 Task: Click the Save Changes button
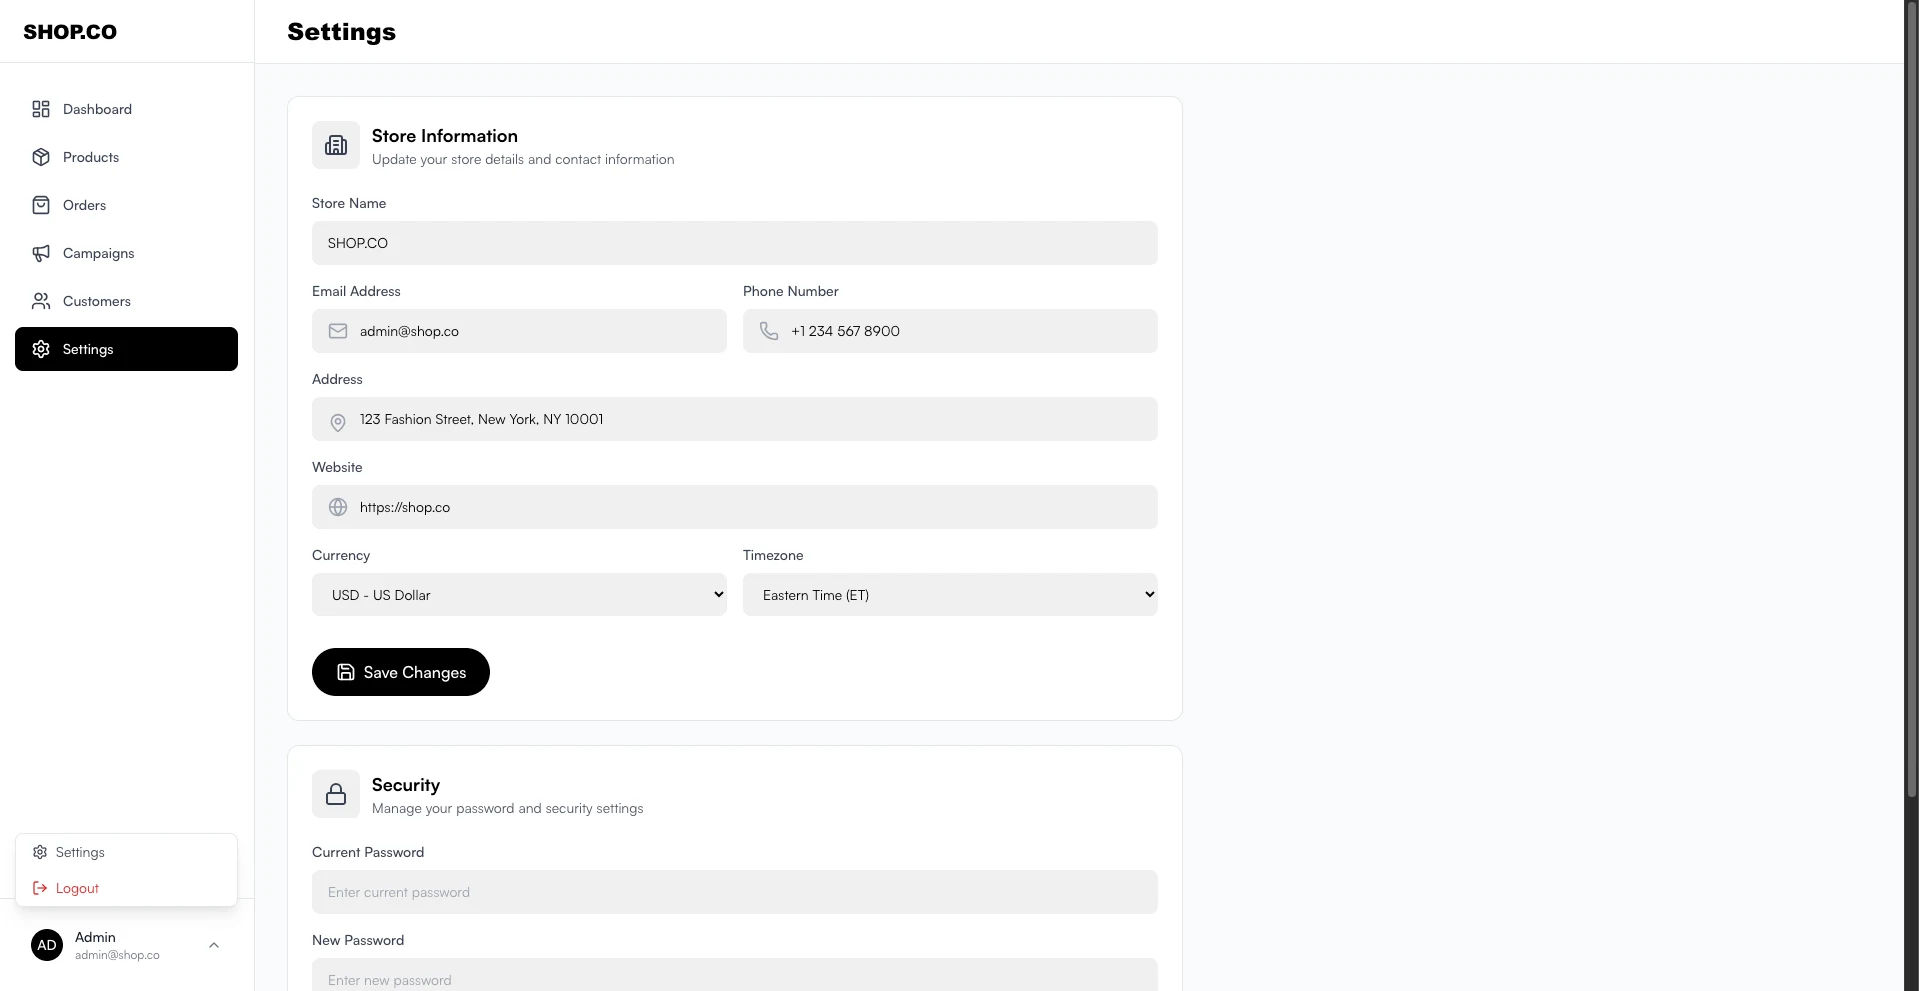point(401,672)
